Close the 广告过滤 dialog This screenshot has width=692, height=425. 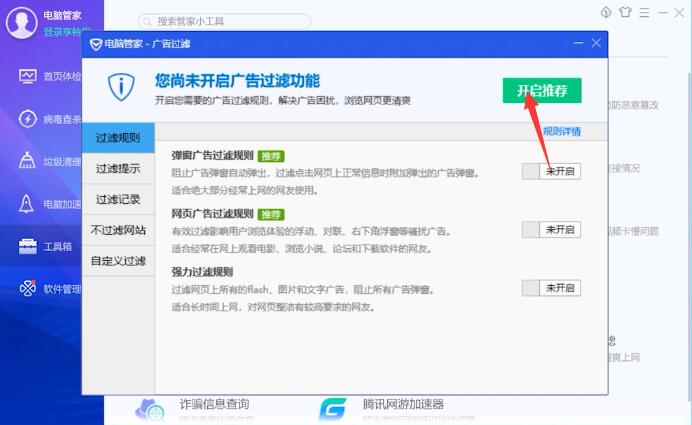click(x=596, y=43)
